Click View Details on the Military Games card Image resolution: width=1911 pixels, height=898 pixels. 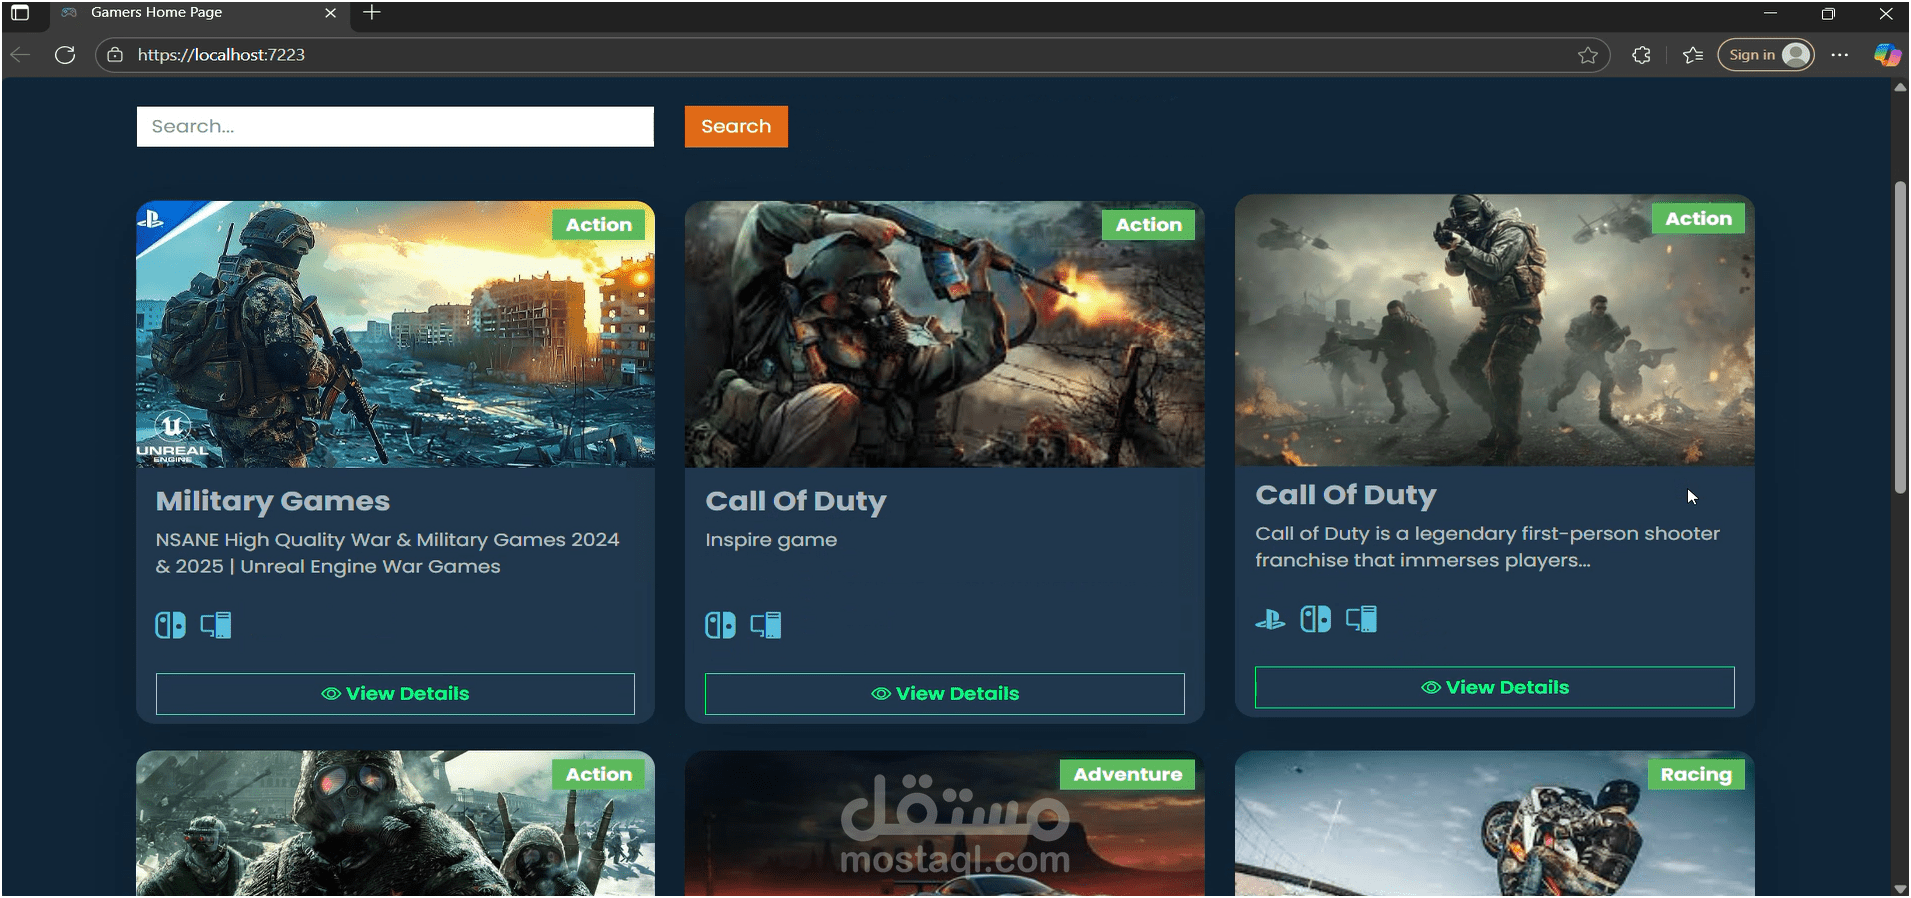395,694
